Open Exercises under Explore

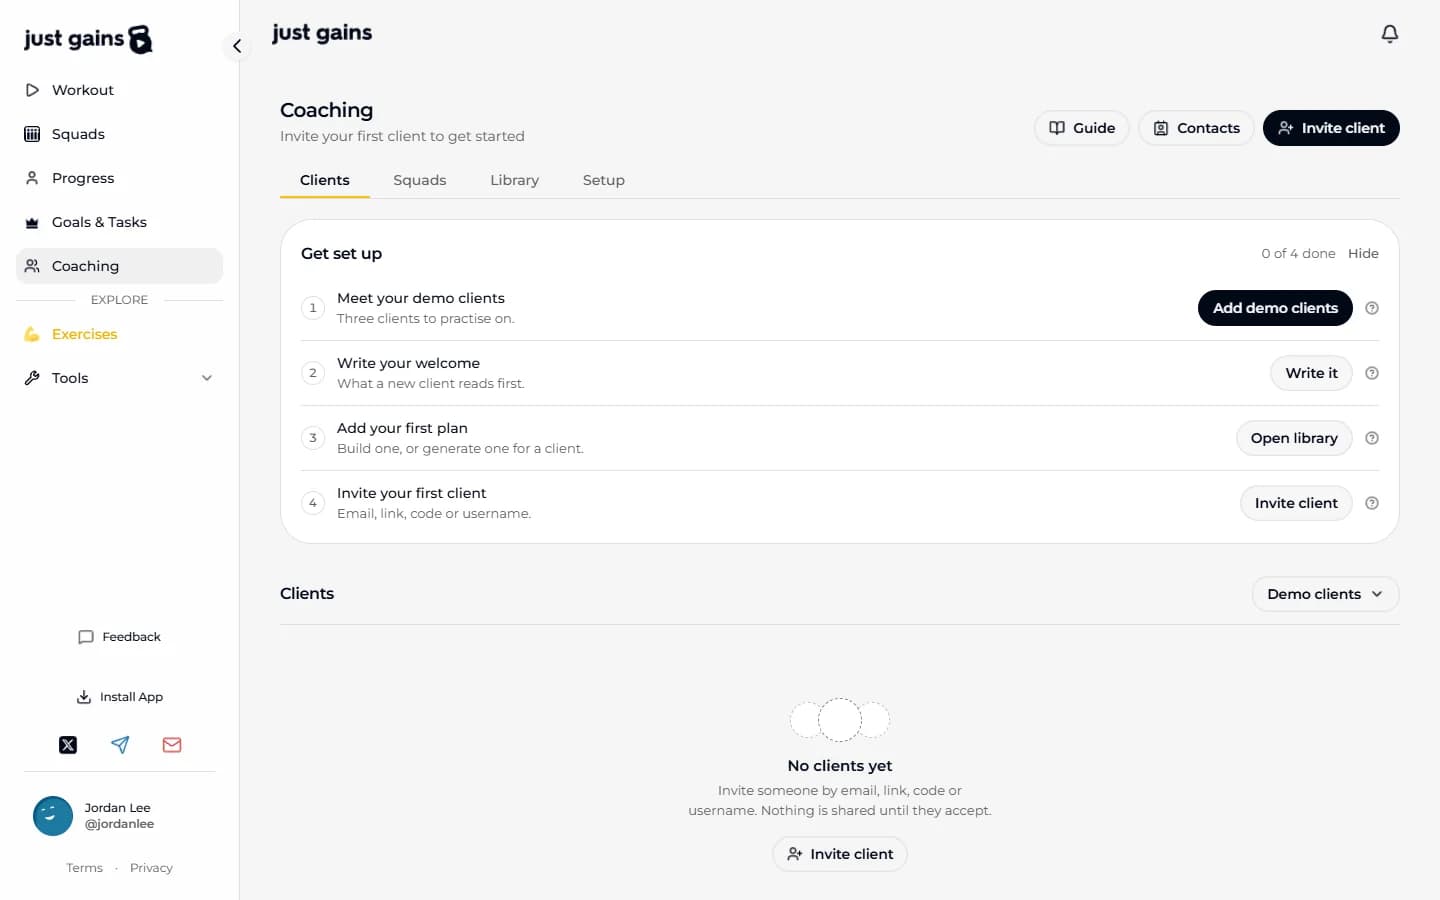119,334
